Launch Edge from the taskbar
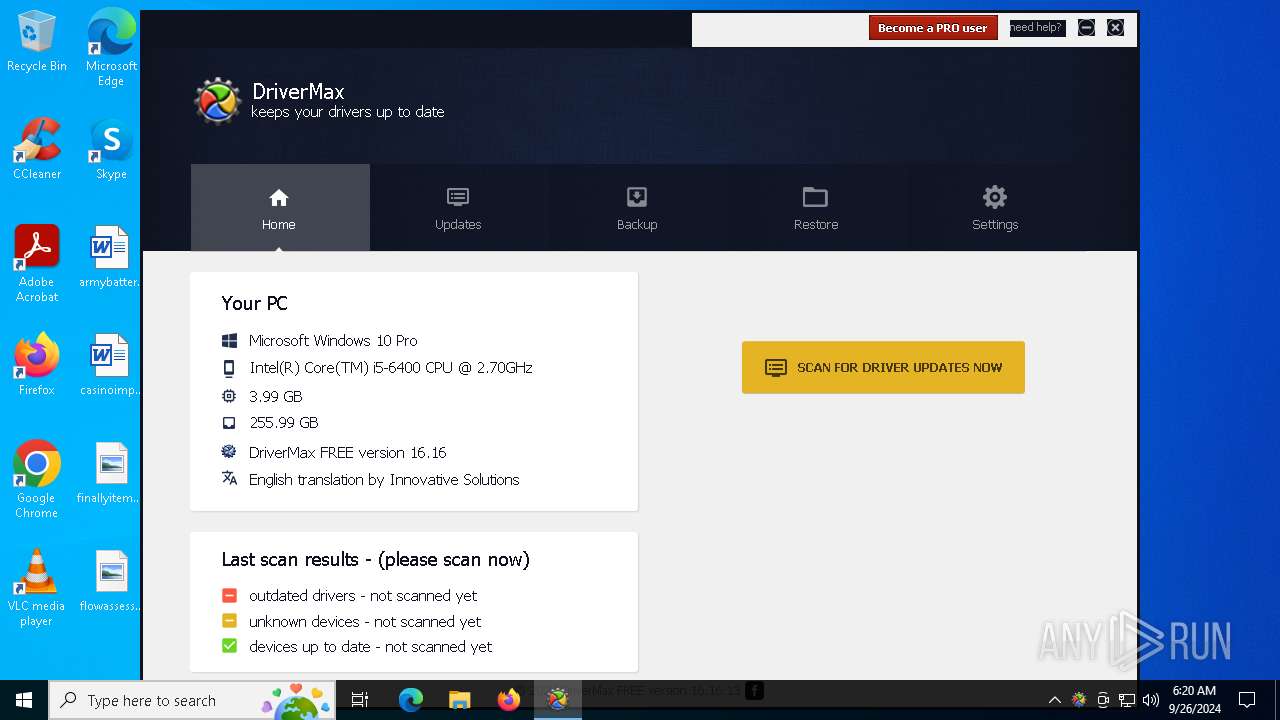Image resolution: width=1280 pixels, height=720 pixels. coord(411,700)
